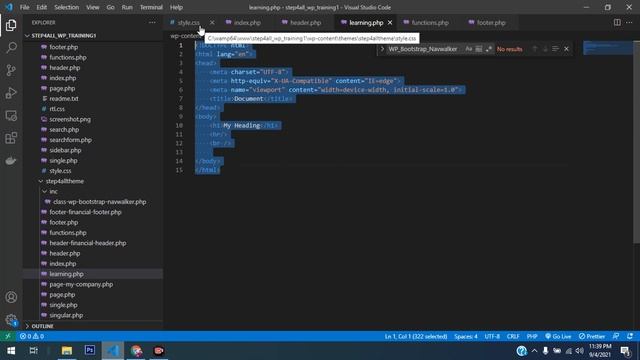The width and height of the screenshot is (640, 360).
Task: Click the Ln 1, Col 1 cursor position
Action: 416,336
